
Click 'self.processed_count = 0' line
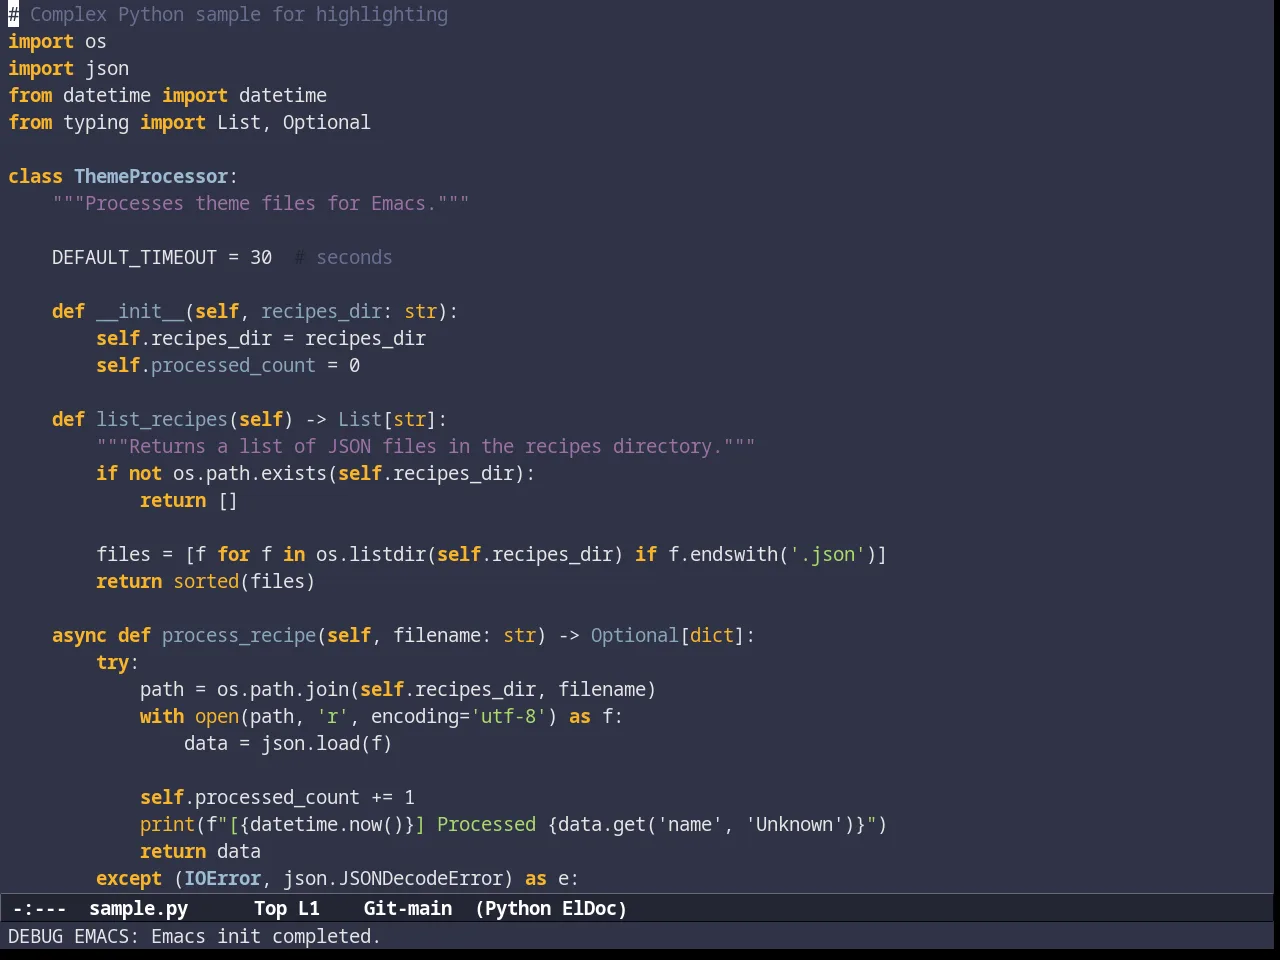228,365
